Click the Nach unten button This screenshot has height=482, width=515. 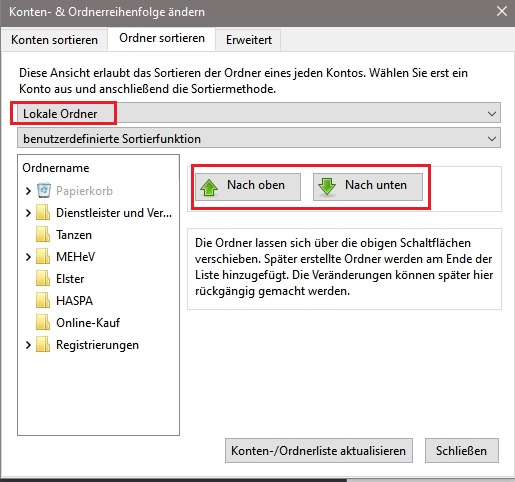[368, 186]
